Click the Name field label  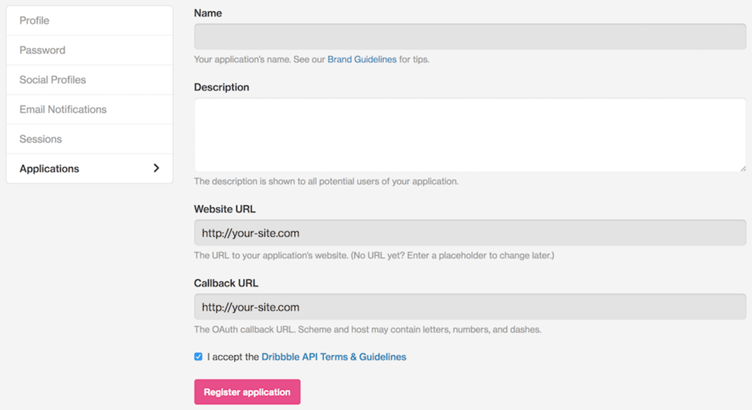pos(208,13)
